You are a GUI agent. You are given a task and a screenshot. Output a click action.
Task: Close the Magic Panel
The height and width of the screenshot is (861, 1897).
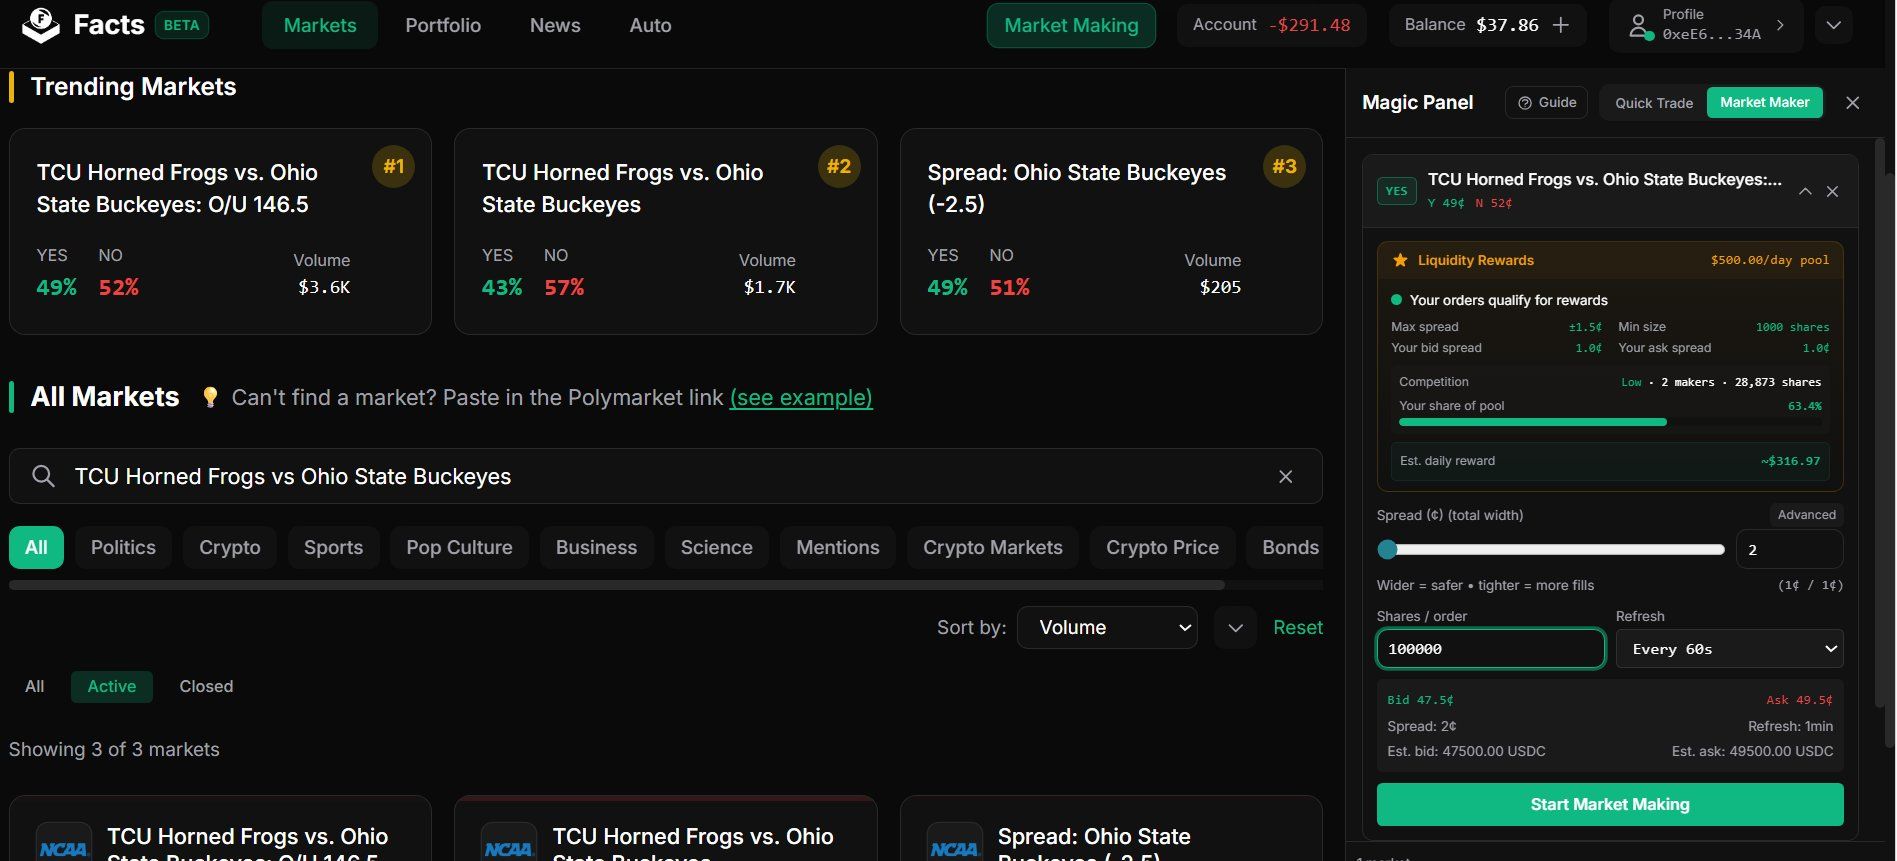[x=1852, y=103]
